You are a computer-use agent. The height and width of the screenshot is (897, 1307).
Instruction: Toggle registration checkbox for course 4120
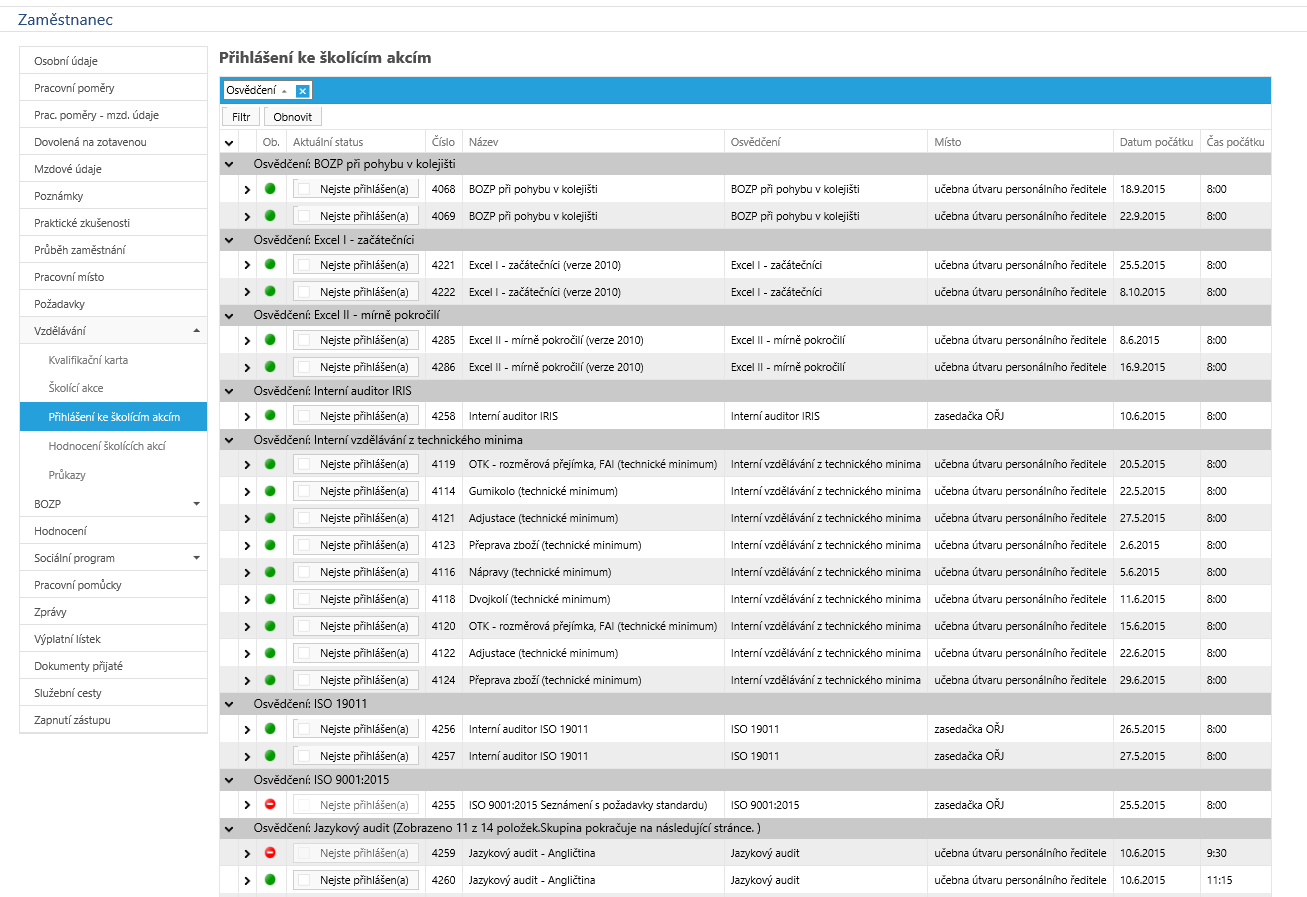(304, 625)
